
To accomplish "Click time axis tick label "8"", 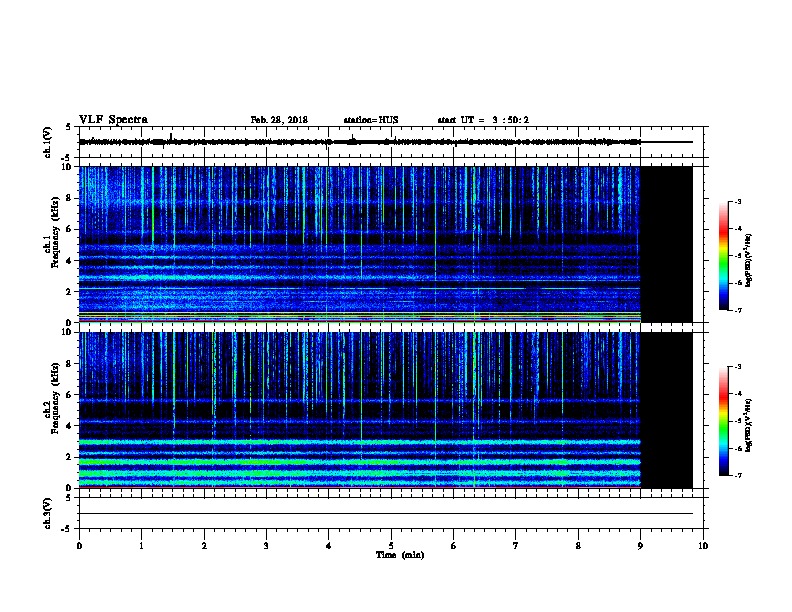I will pos(578,546).
